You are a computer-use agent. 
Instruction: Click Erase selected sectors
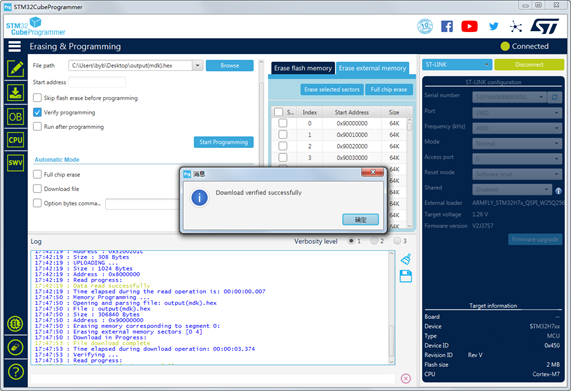tap(332, 90)
